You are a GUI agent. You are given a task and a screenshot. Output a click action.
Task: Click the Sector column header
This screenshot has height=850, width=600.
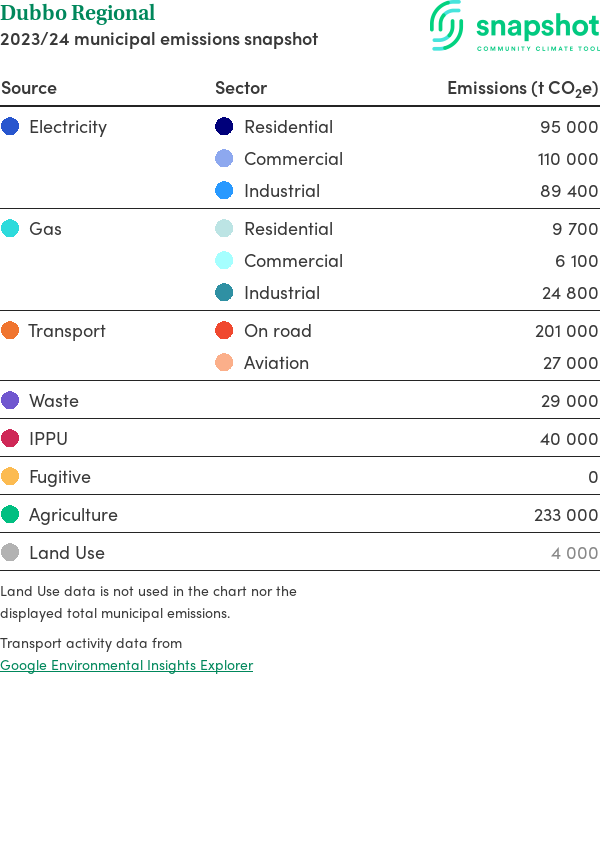click(x=241, y=88)
